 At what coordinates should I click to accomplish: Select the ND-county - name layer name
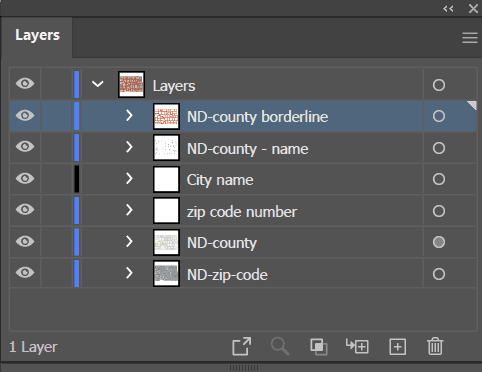(x=247, y=149)
